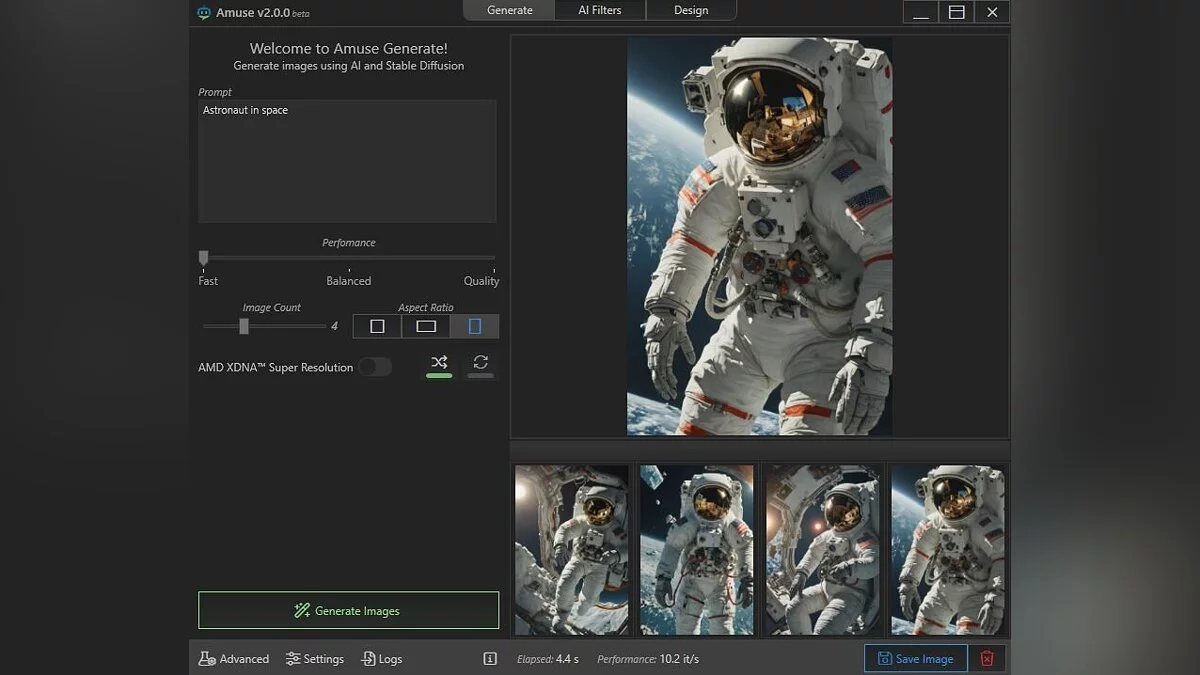This screenshot has height=675, width=1200.
Task: Click into the Prompt text field
Action: 347,160
